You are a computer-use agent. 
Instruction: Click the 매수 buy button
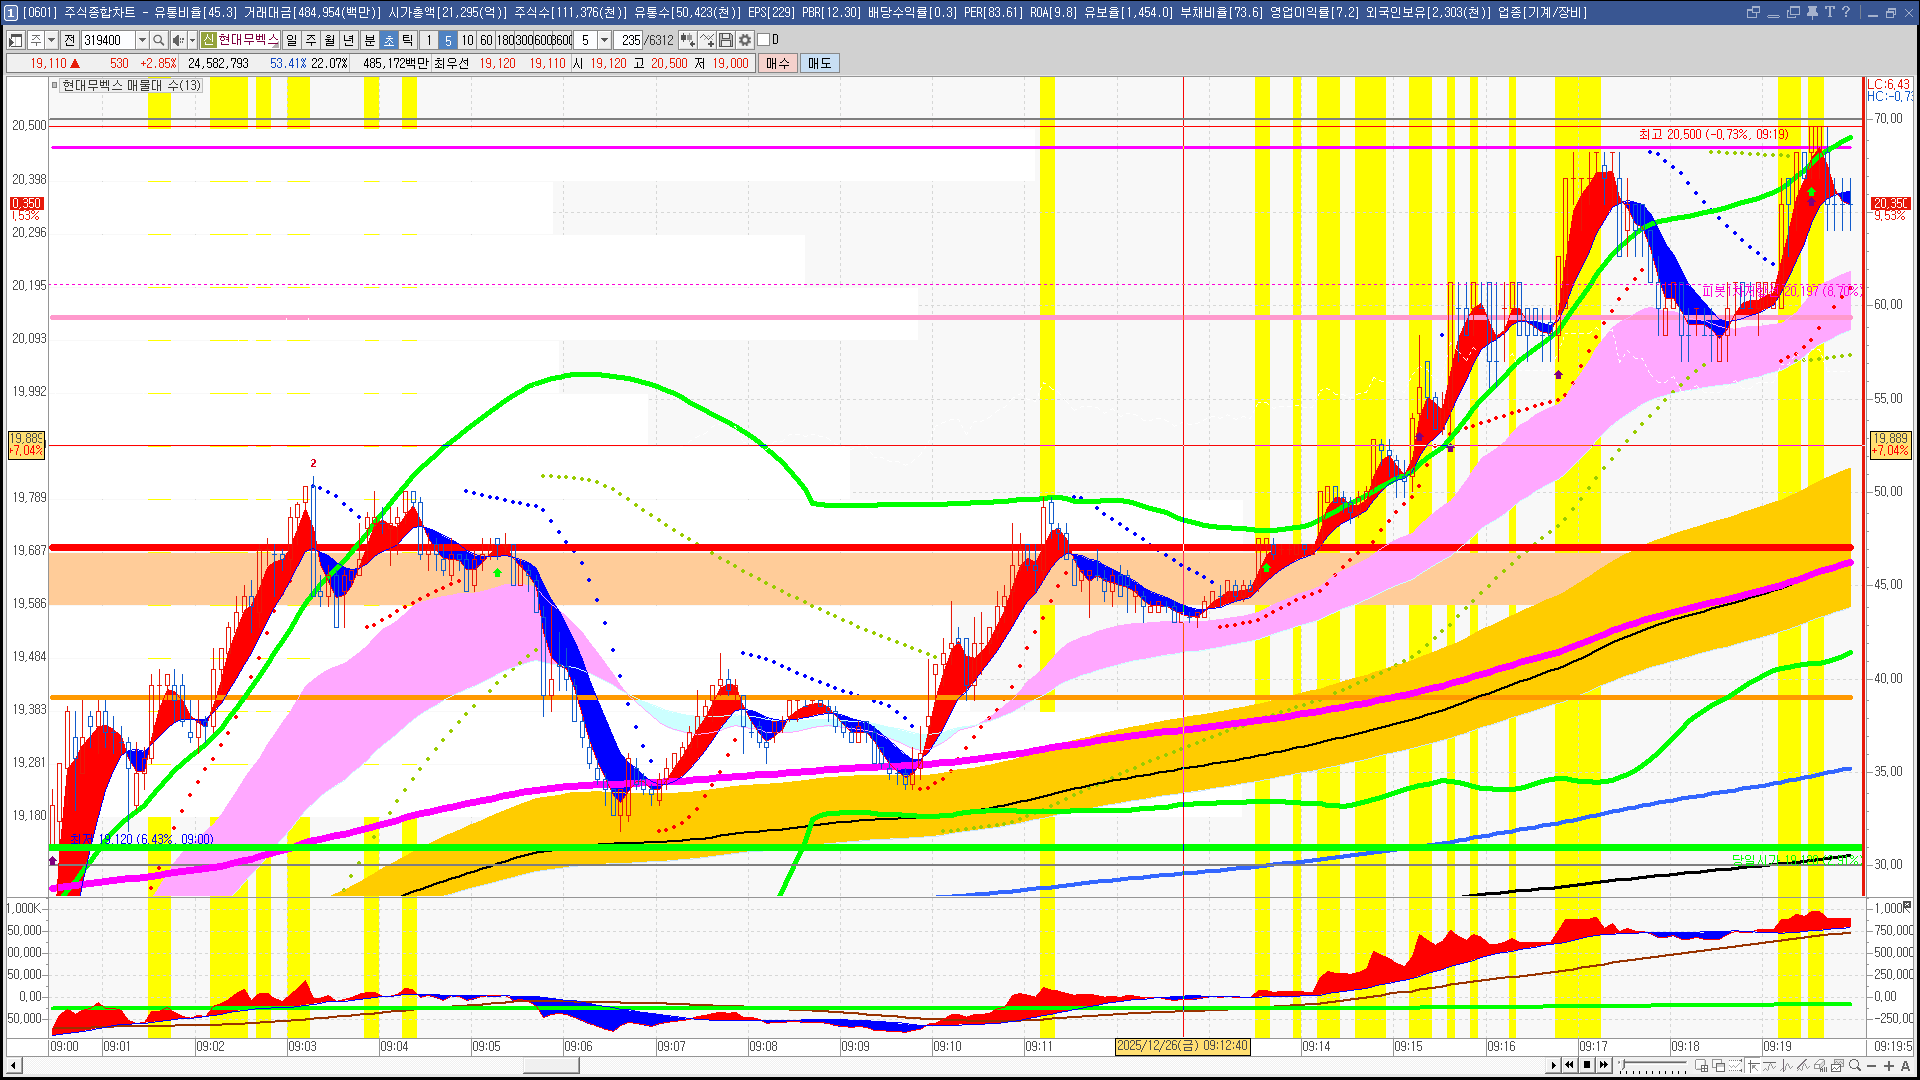point(778,63)
